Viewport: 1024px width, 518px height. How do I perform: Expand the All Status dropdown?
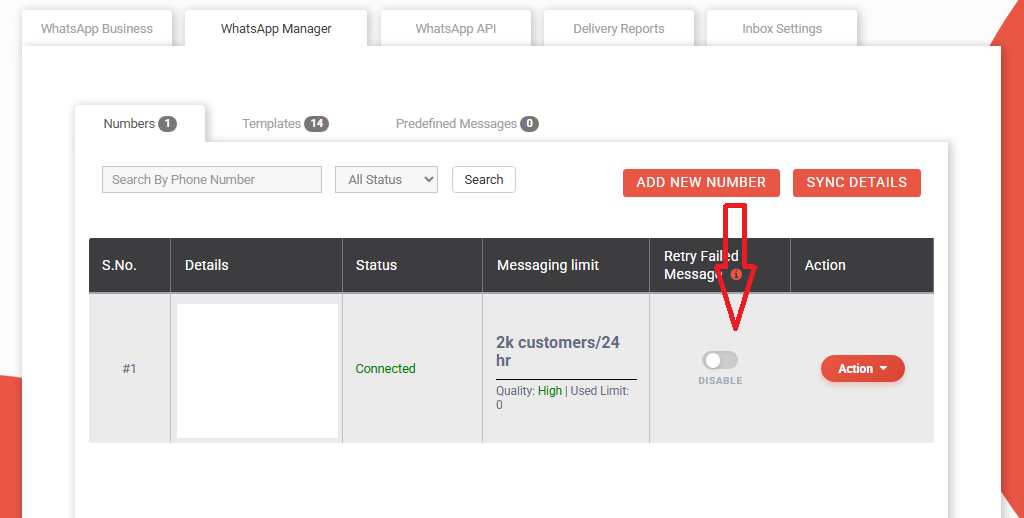[386, 180]
